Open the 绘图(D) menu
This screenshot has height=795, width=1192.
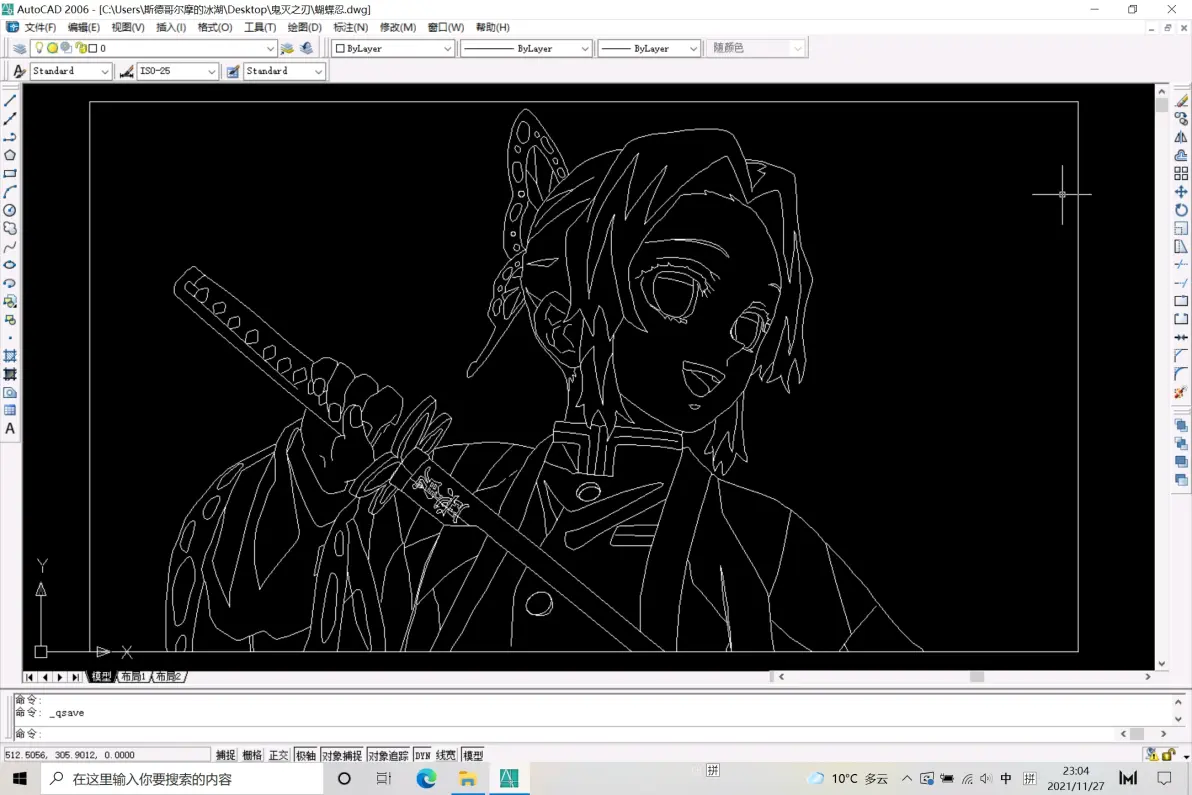304,27
